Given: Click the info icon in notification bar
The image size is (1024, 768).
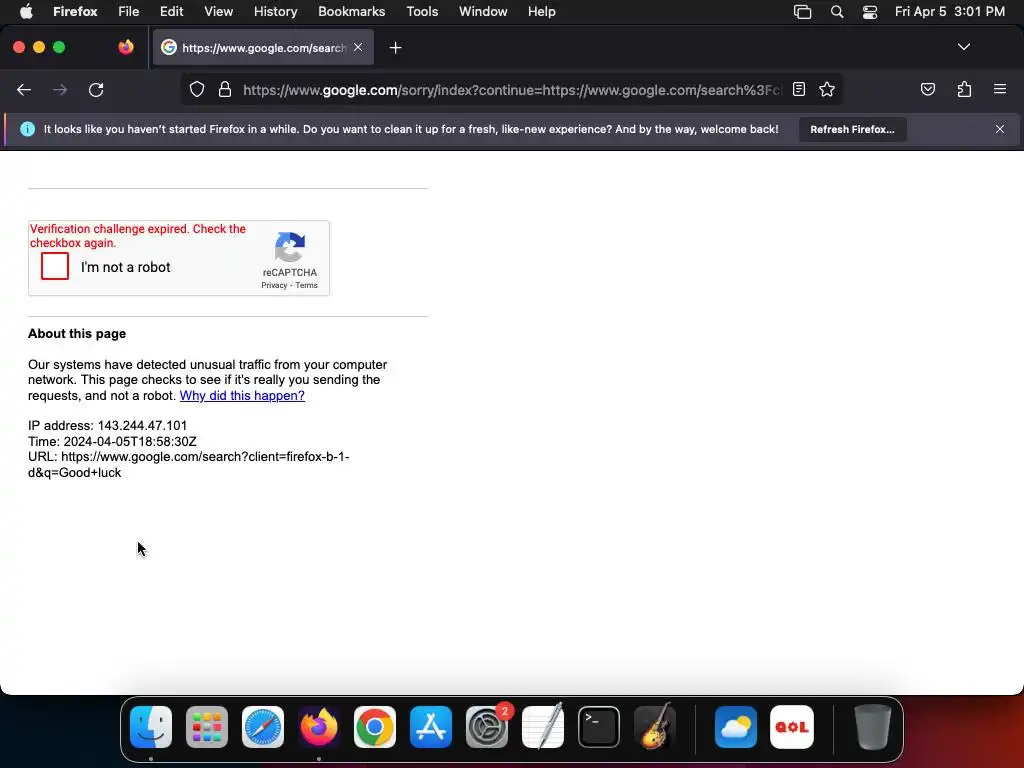Looking at the screenshot, I should 27,129.
